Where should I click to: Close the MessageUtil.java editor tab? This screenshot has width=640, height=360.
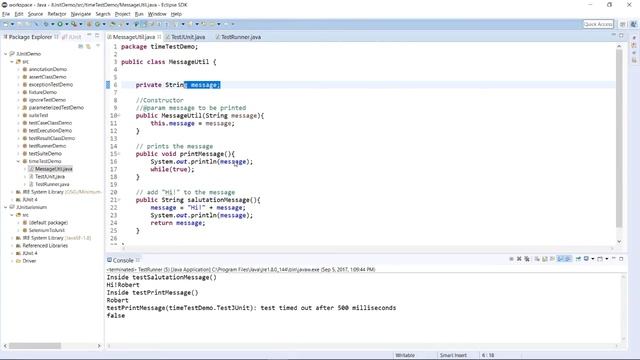[159, 37]
